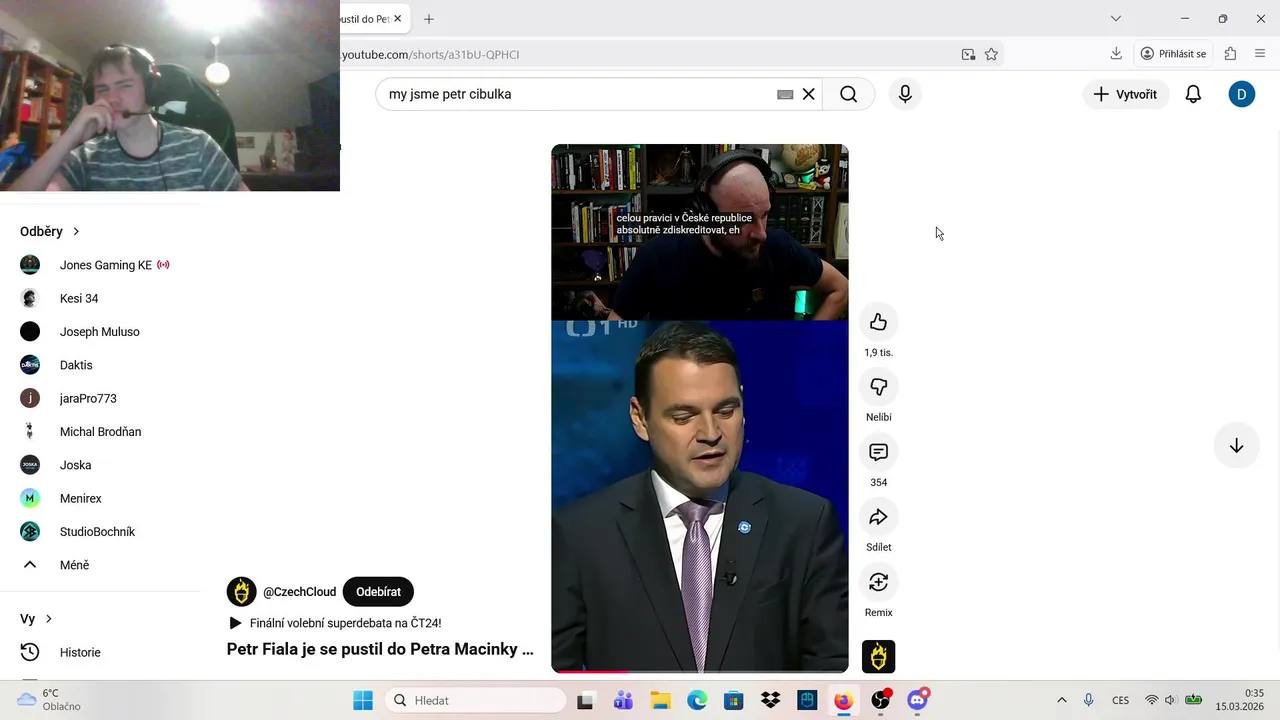The width and height of the screenshot is (1280, 720).
Task: Open Windows Start menu
Action: tap(362, 701)
